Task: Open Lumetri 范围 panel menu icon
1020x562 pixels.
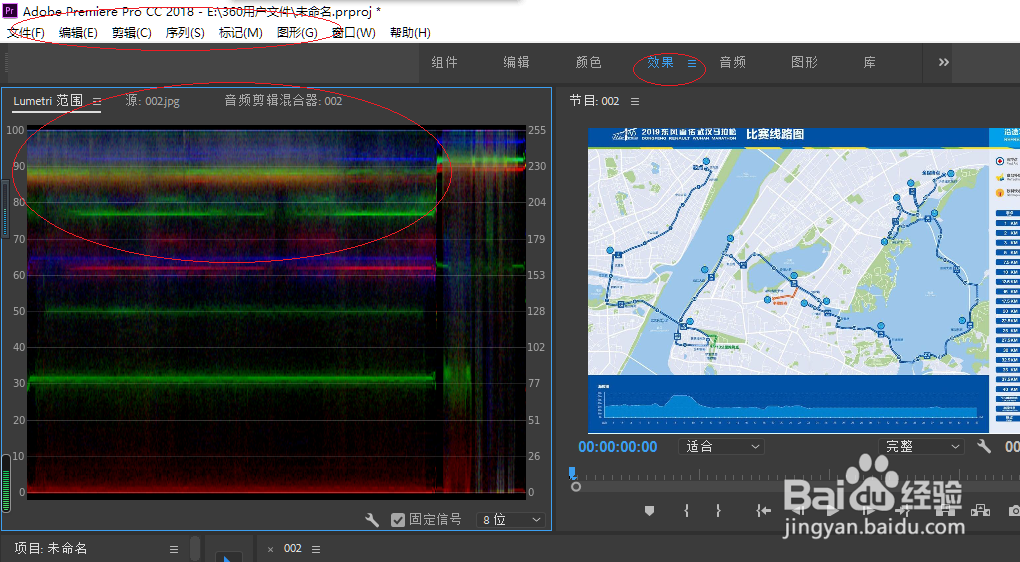Action: coord(97,101)
